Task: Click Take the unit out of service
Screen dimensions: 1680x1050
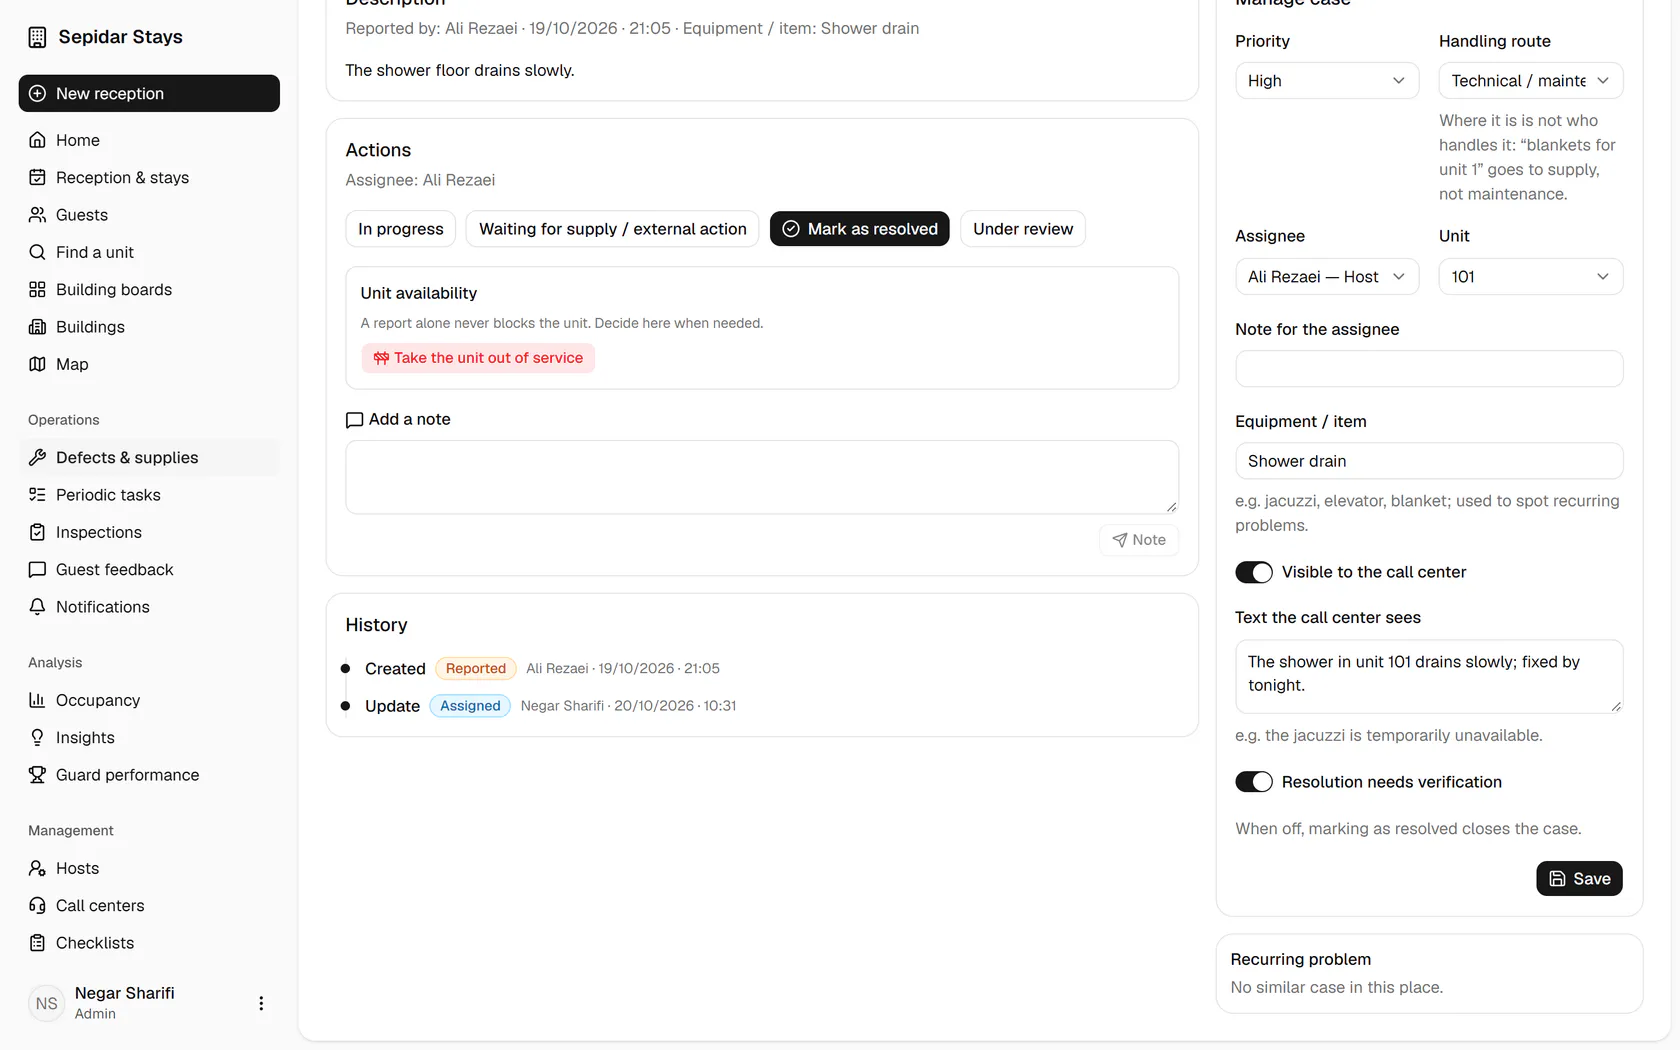Action: (x=478, y=358)
